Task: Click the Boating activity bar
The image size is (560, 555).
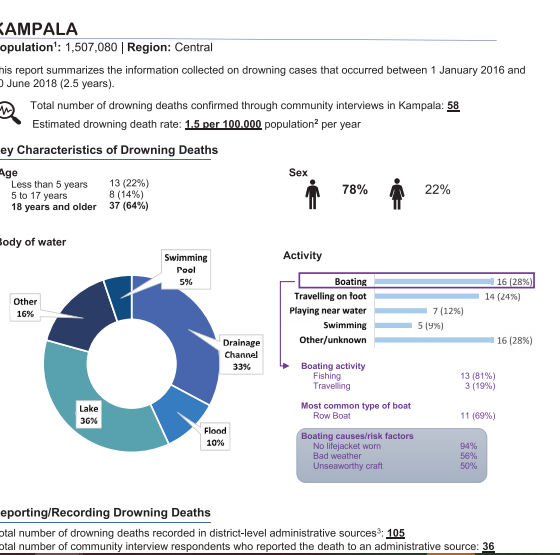Action: coord(434,281)
